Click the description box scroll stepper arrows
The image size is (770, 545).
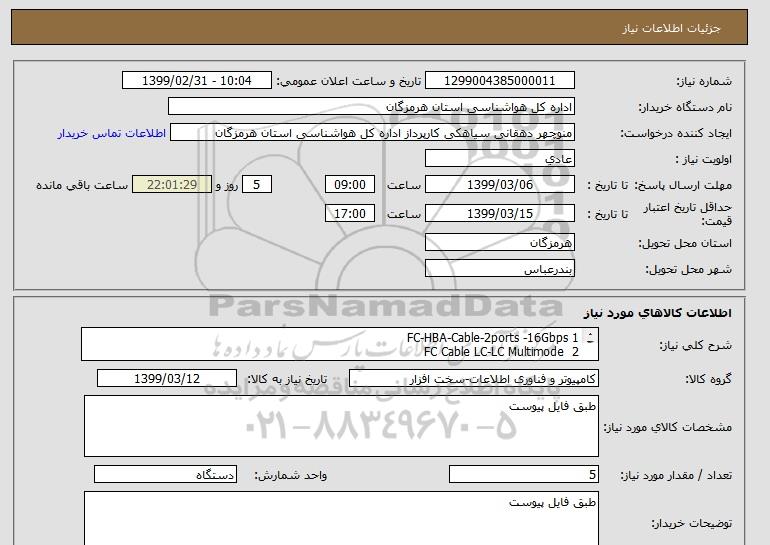(x=590, y=338)
